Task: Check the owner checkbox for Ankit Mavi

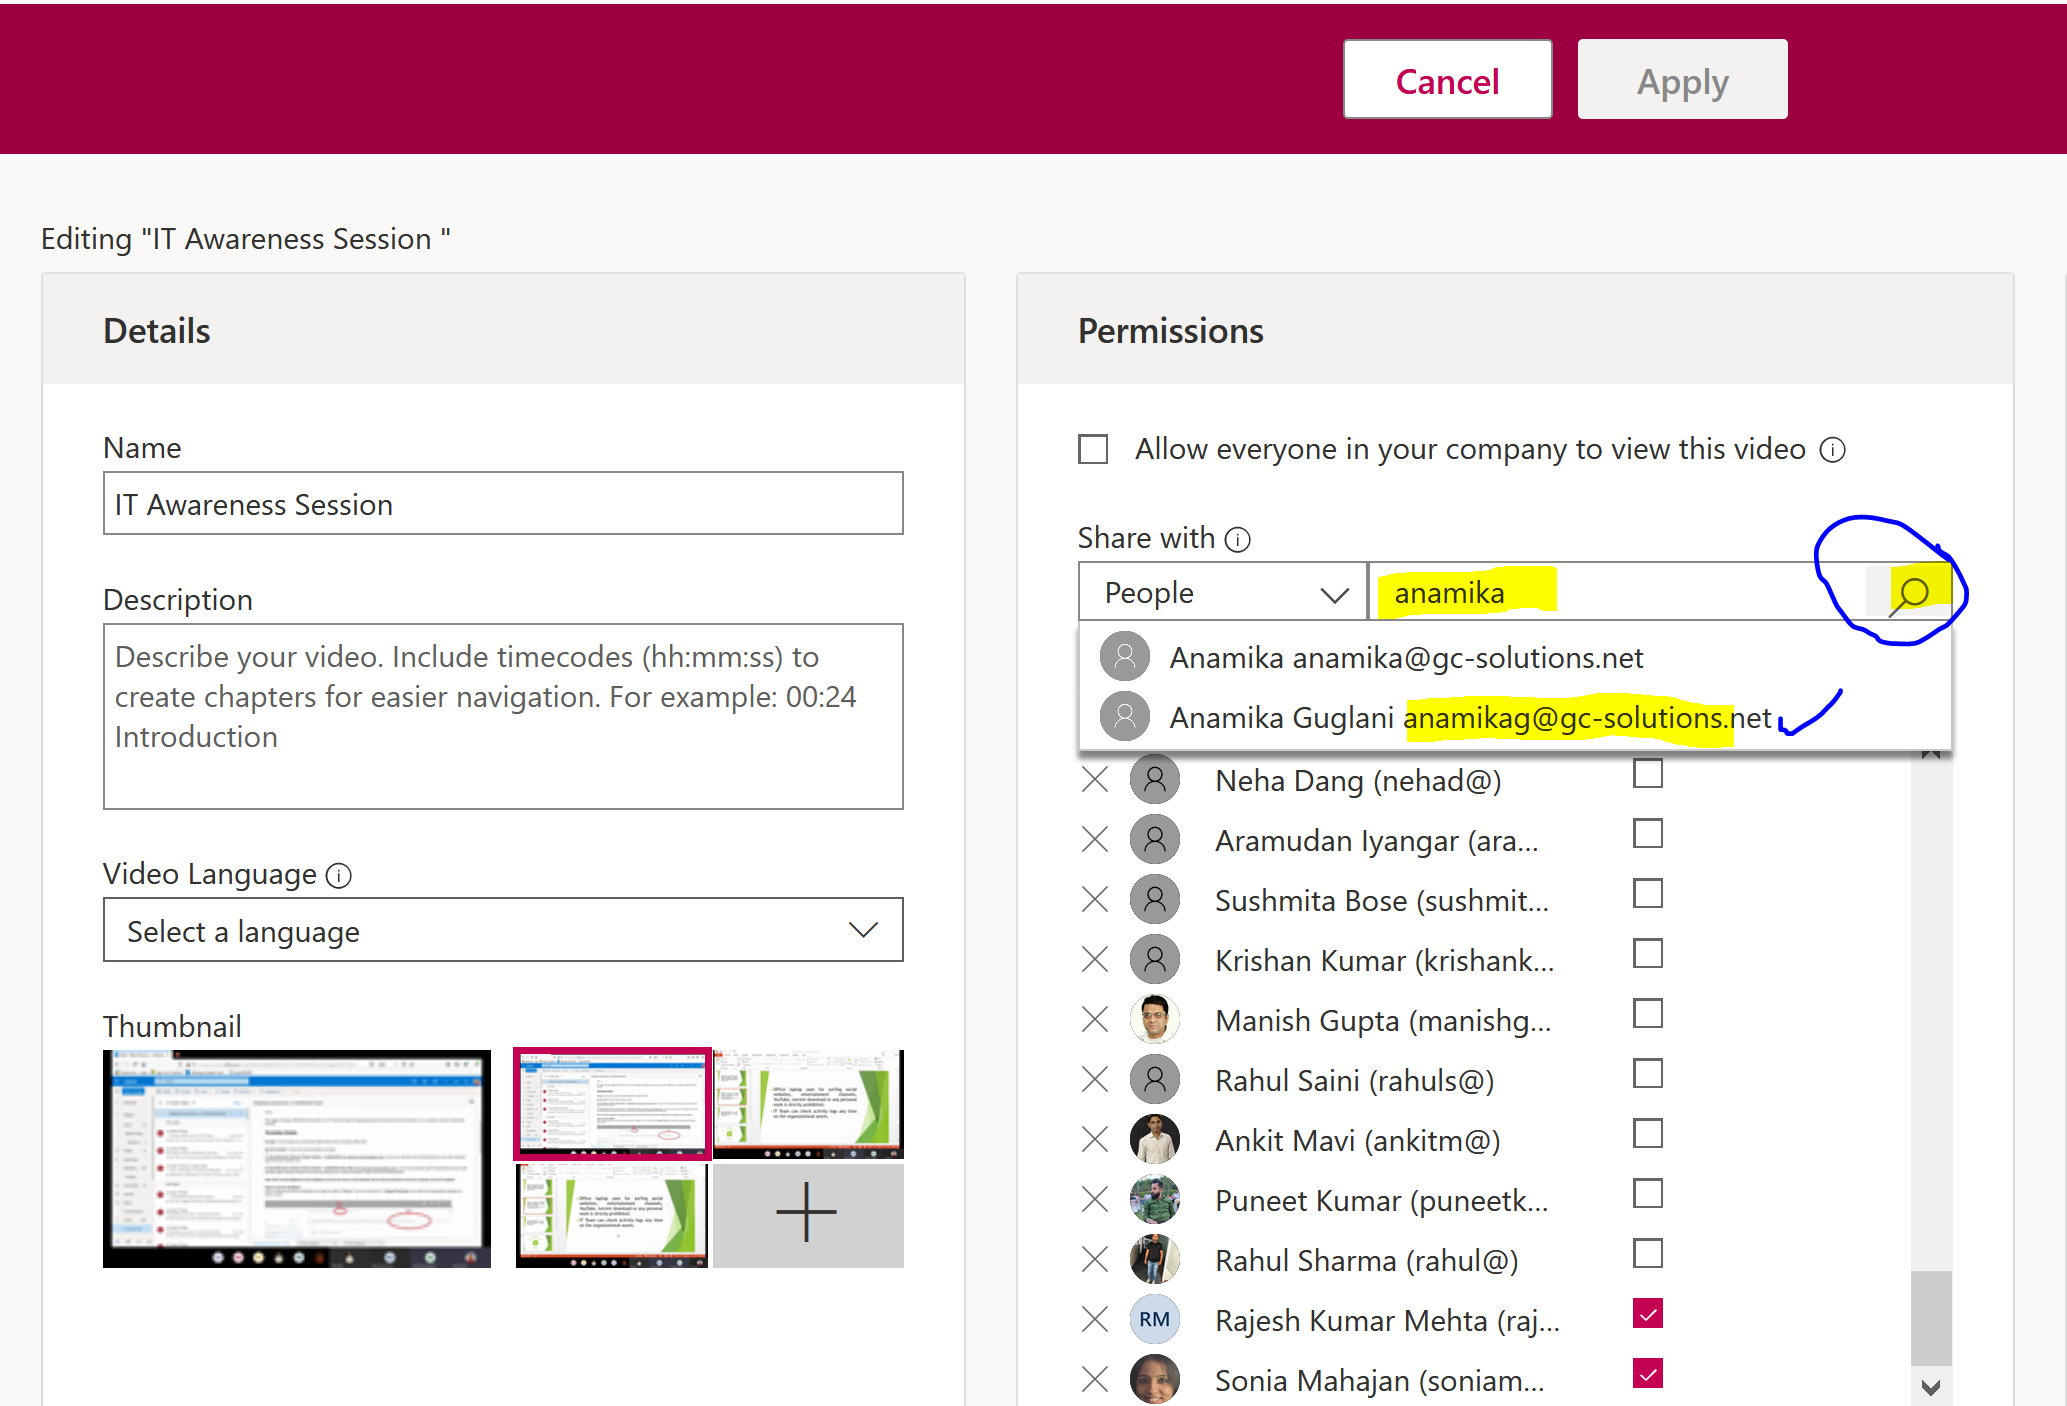Action: [x=1647, y=1134]
